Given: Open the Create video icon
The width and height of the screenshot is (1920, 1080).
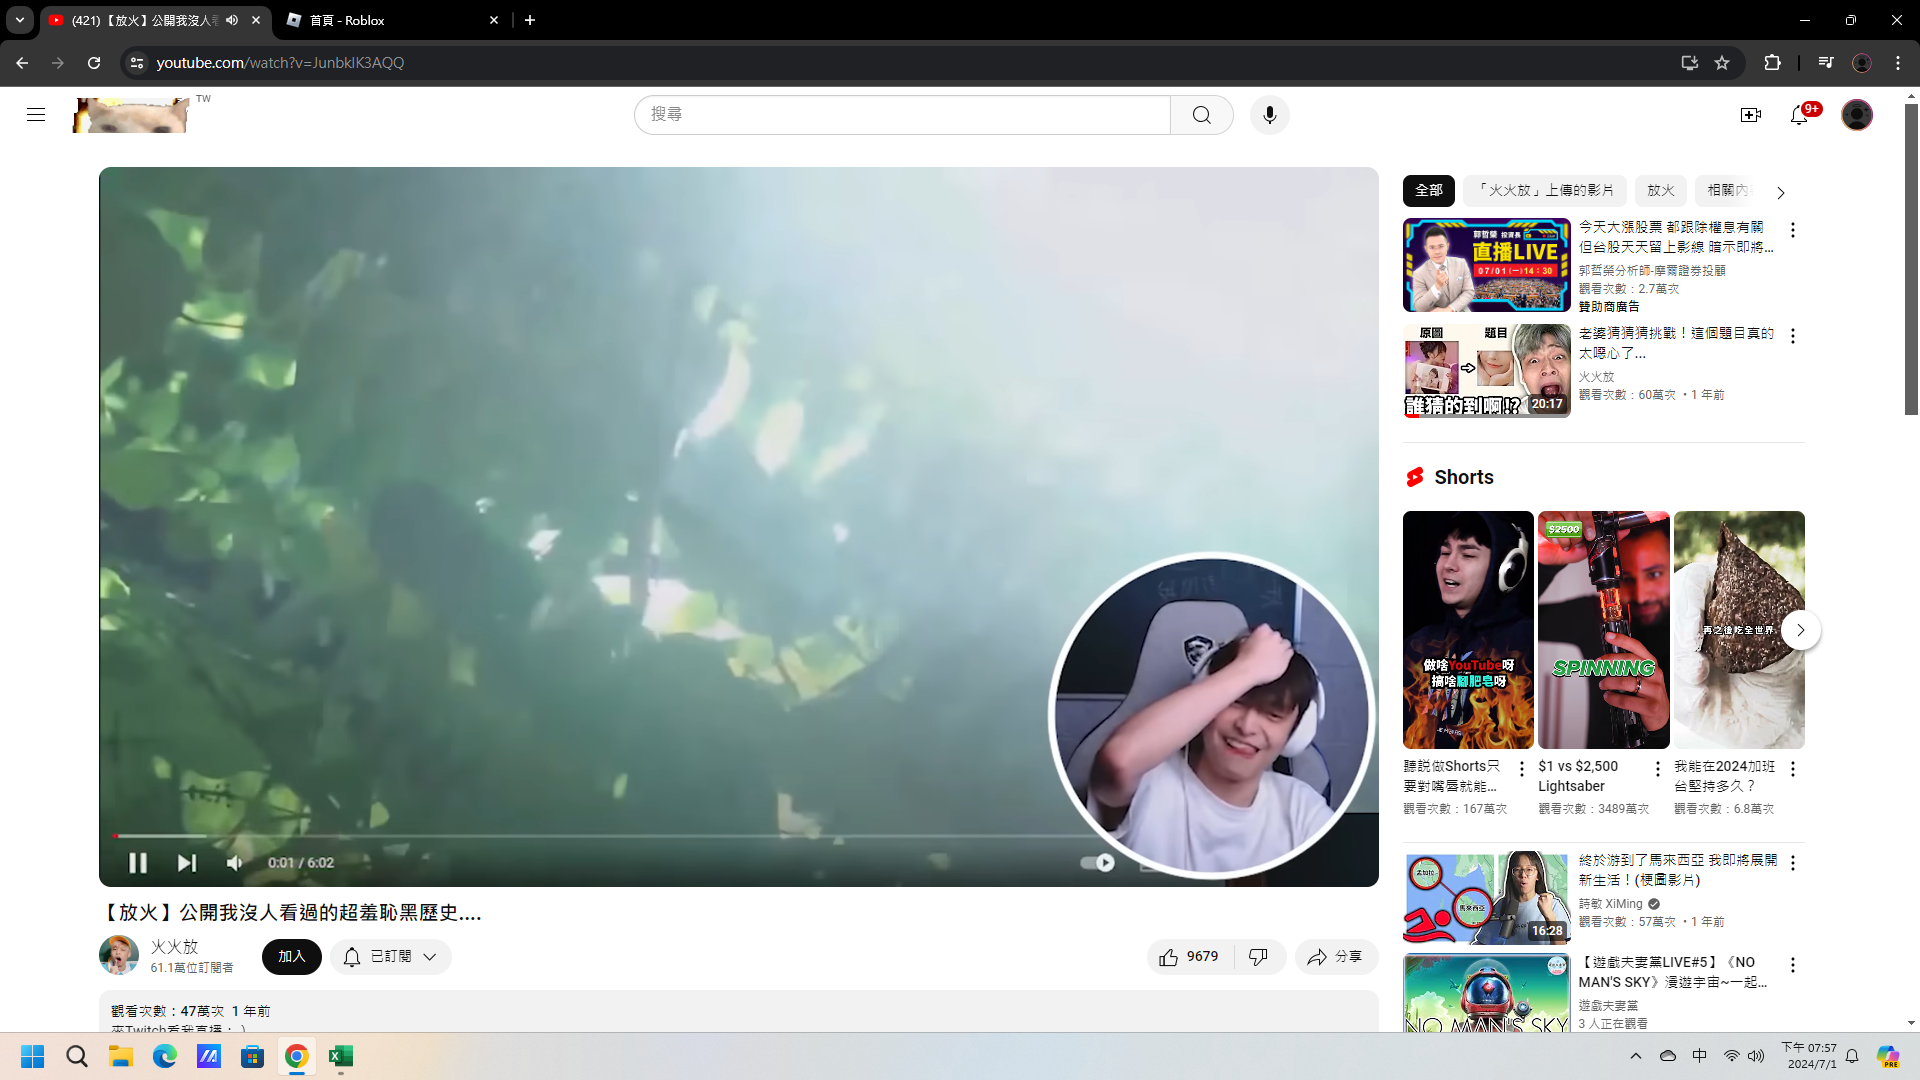Looking at the screenshot, I should coord(1750,115).
